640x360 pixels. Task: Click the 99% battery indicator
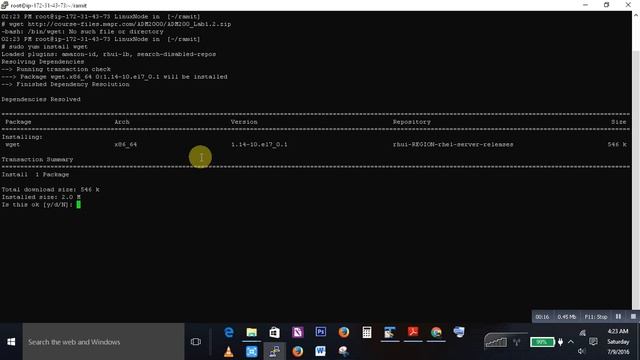[542, 342]
